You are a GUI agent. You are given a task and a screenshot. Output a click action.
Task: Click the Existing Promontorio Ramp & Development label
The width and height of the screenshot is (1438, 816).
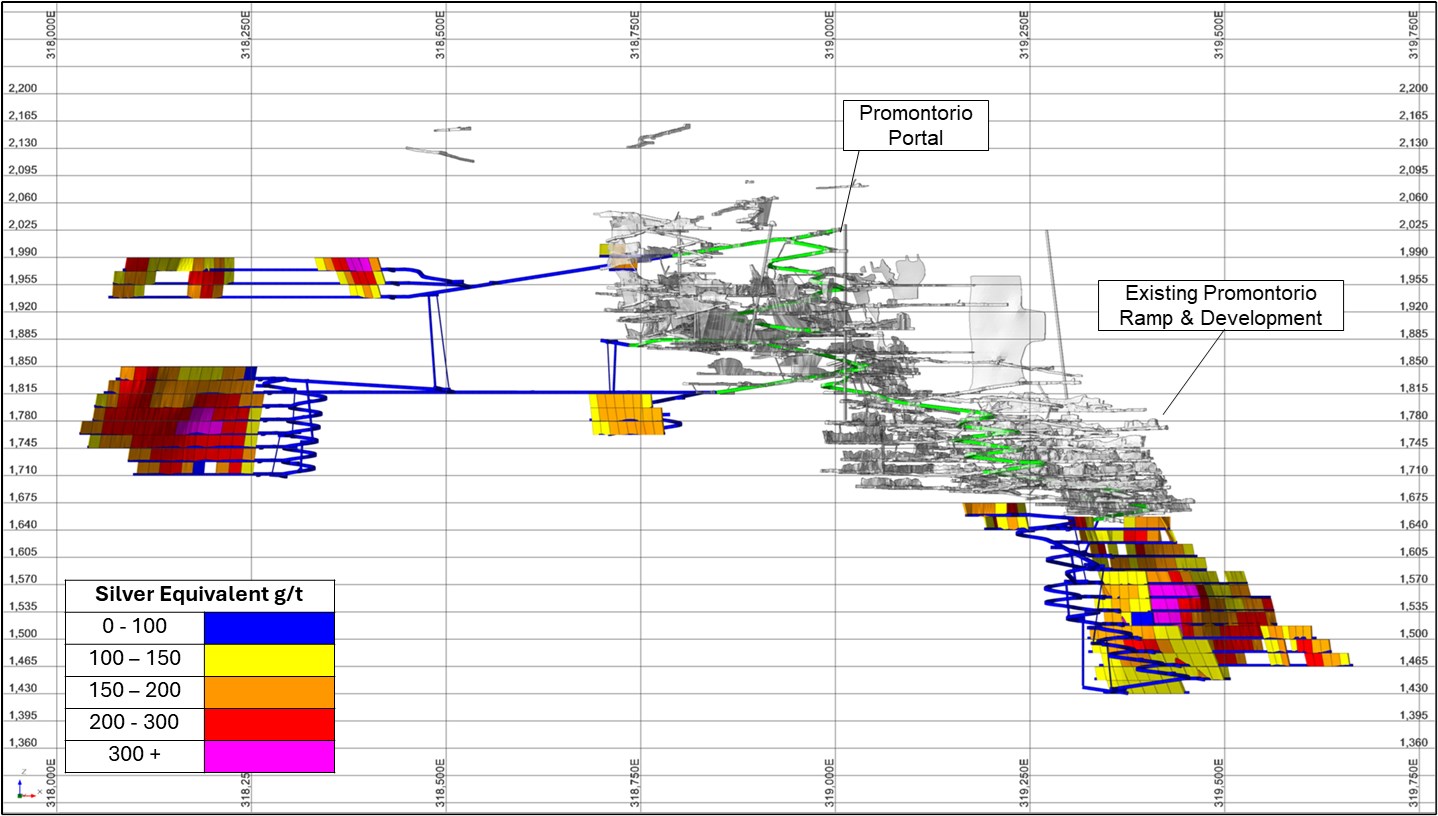(x=1220, y=305)
